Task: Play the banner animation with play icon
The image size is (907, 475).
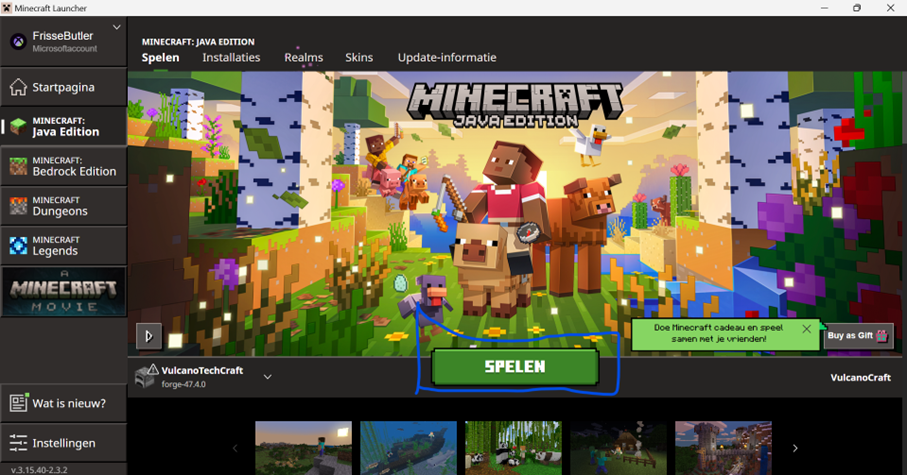Action: click(149, 336)
